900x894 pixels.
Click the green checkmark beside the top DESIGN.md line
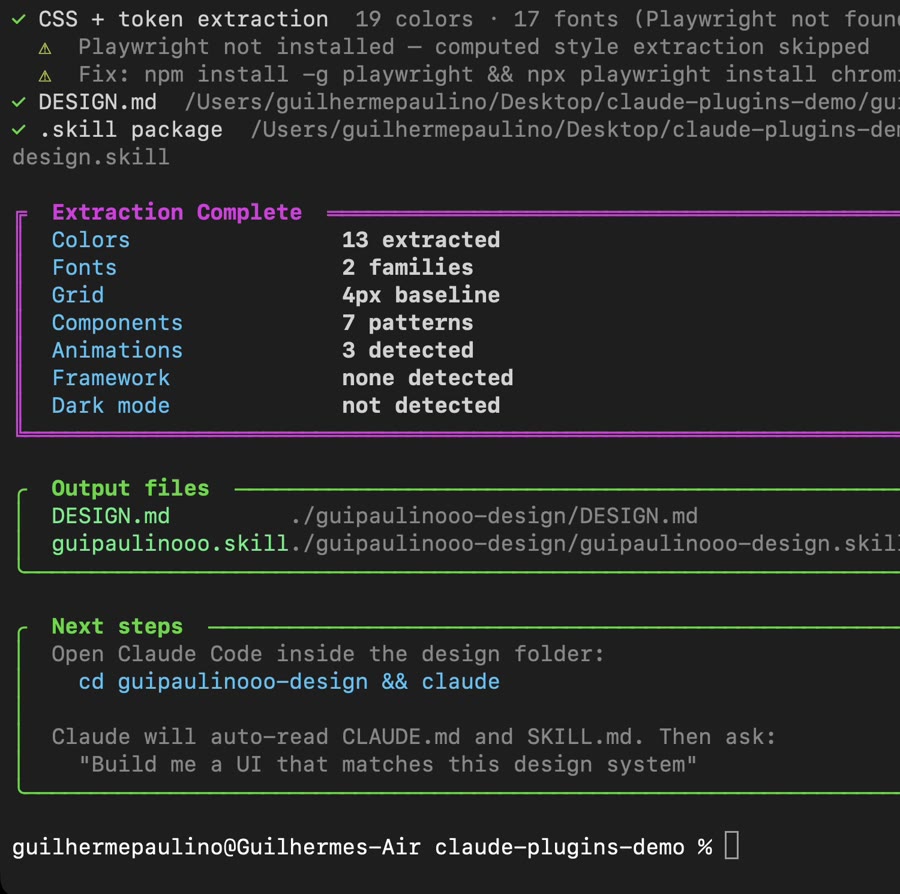click(18, 103)
